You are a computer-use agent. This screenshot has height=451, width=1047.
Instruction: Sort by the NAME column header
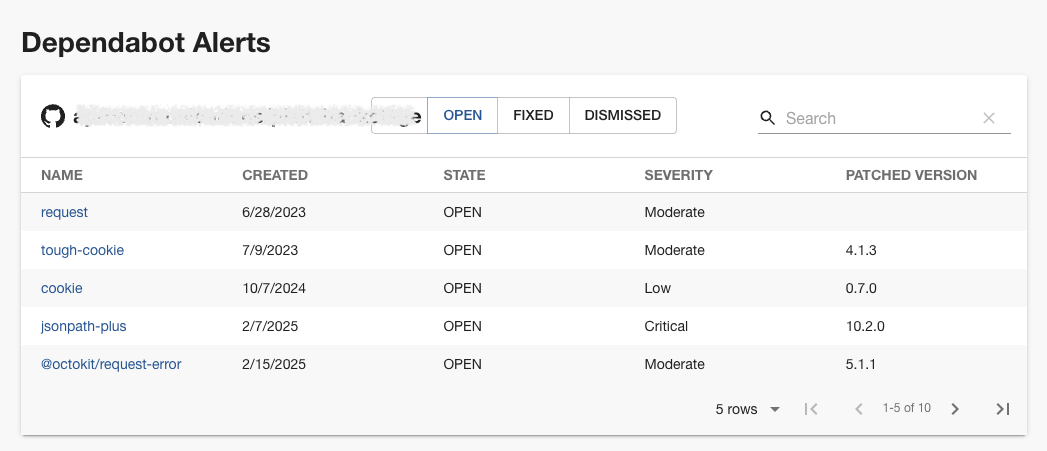(x=62, y=175)
